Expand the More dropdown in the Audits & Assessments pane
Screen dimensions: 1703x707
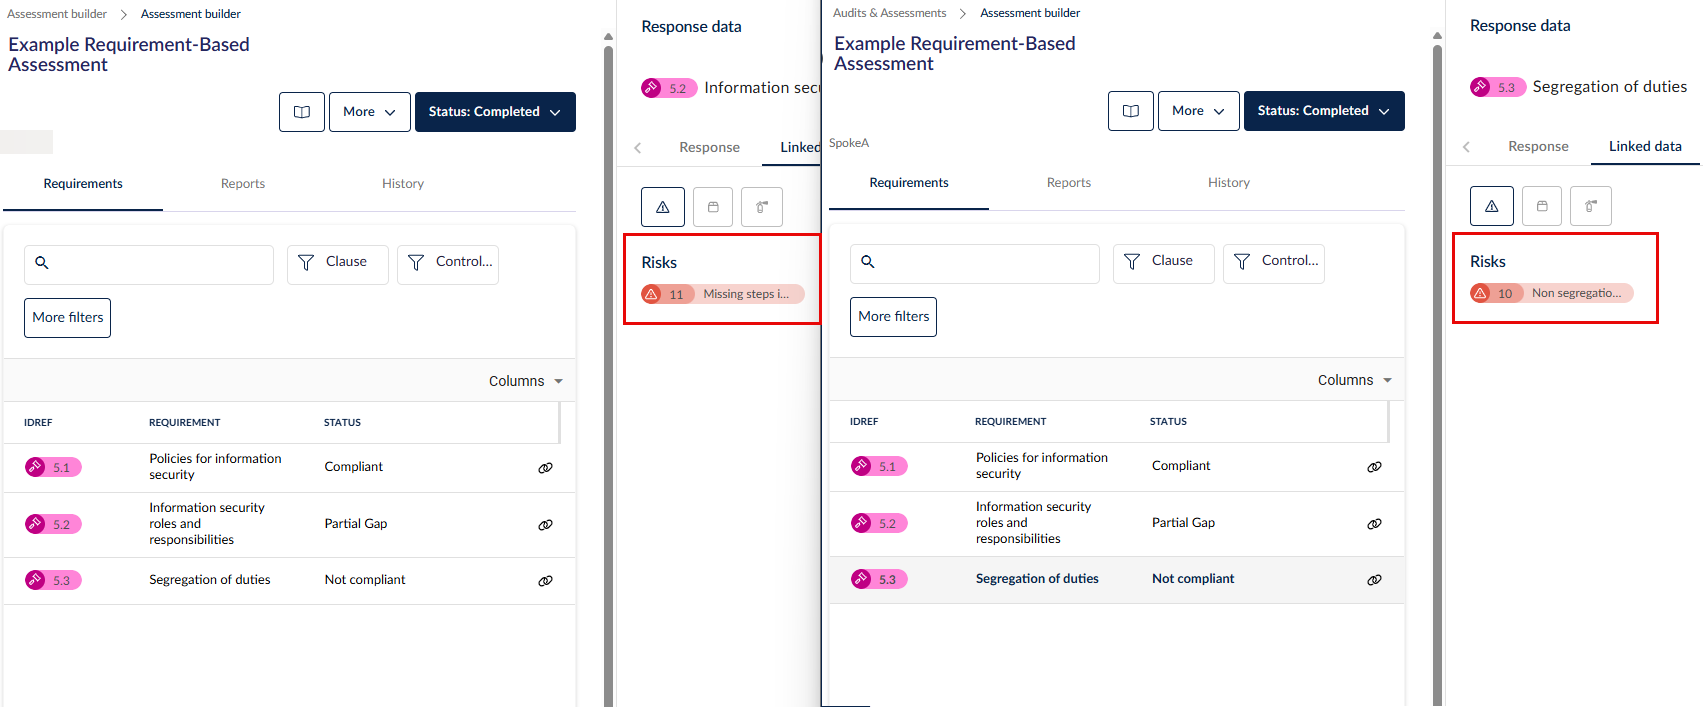[1198, 111]
